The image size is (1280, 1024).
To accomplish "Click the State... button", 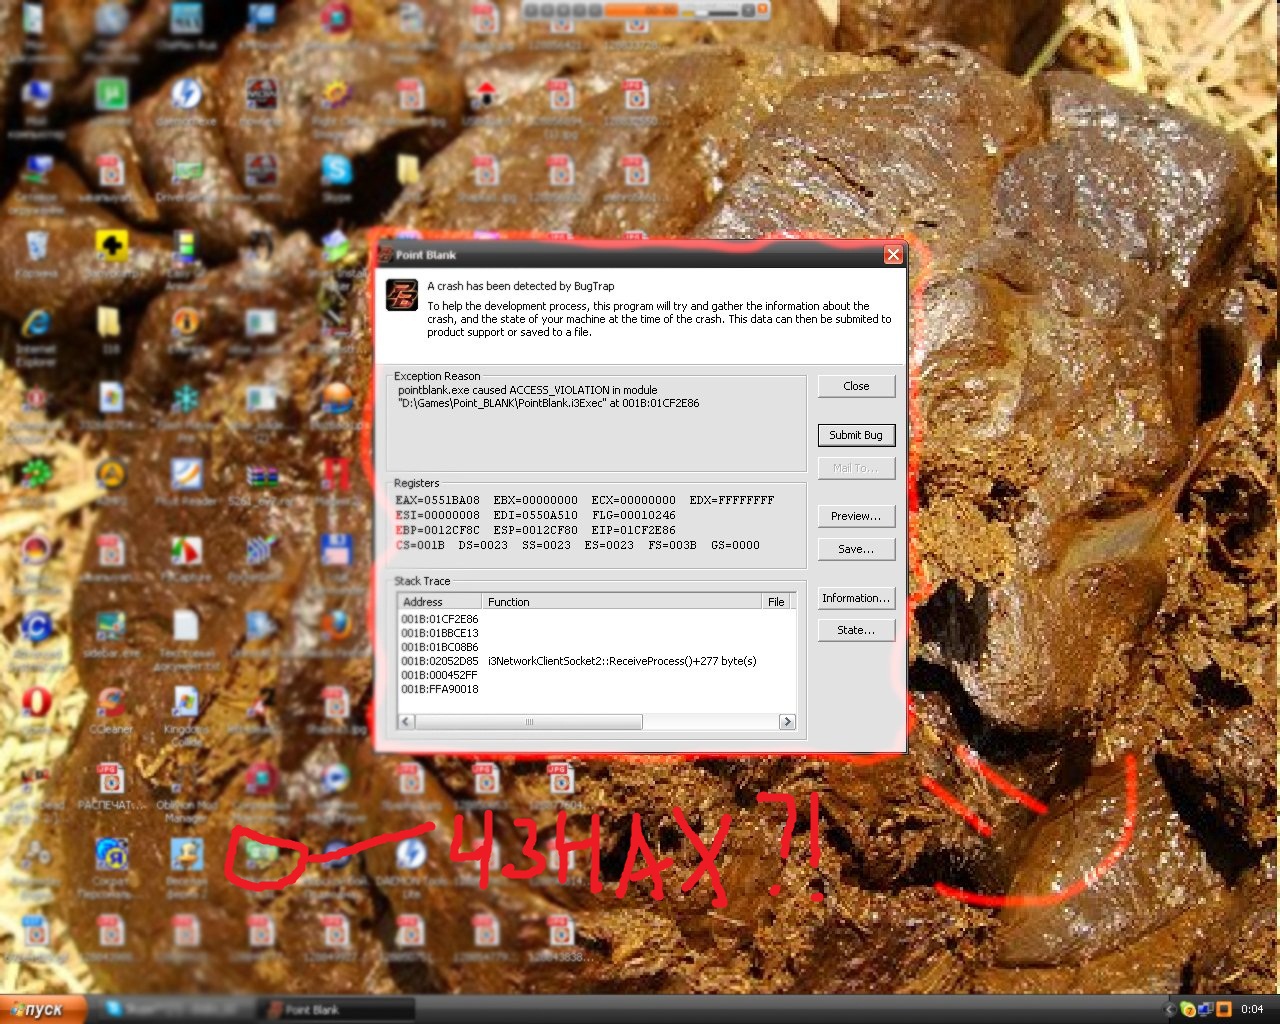I will tap(855, 630).
